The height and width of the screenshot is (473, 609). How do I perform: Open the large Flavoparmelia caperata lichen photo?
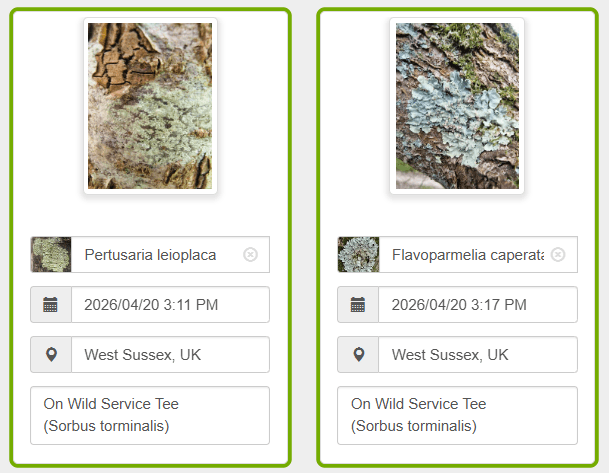tap(457, 106)
